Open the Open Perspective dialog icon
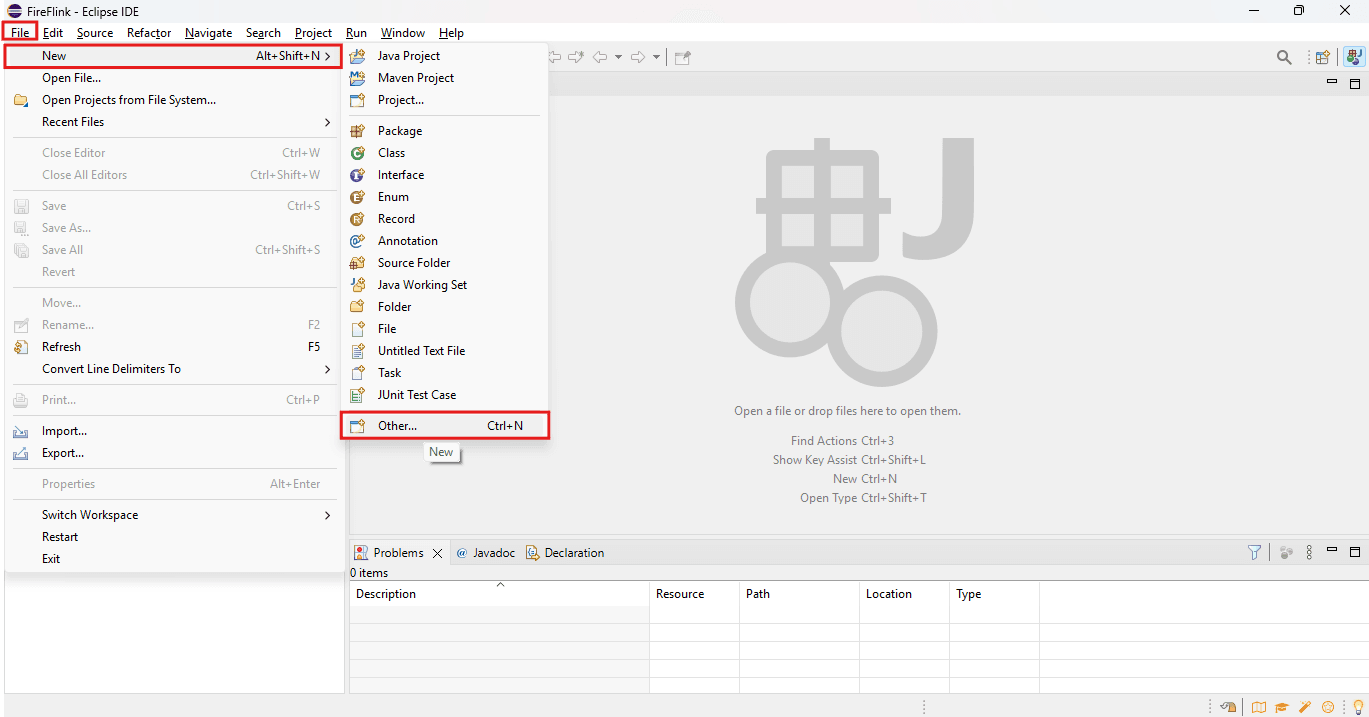The image size is (1369, 717). pos(1323,57)
